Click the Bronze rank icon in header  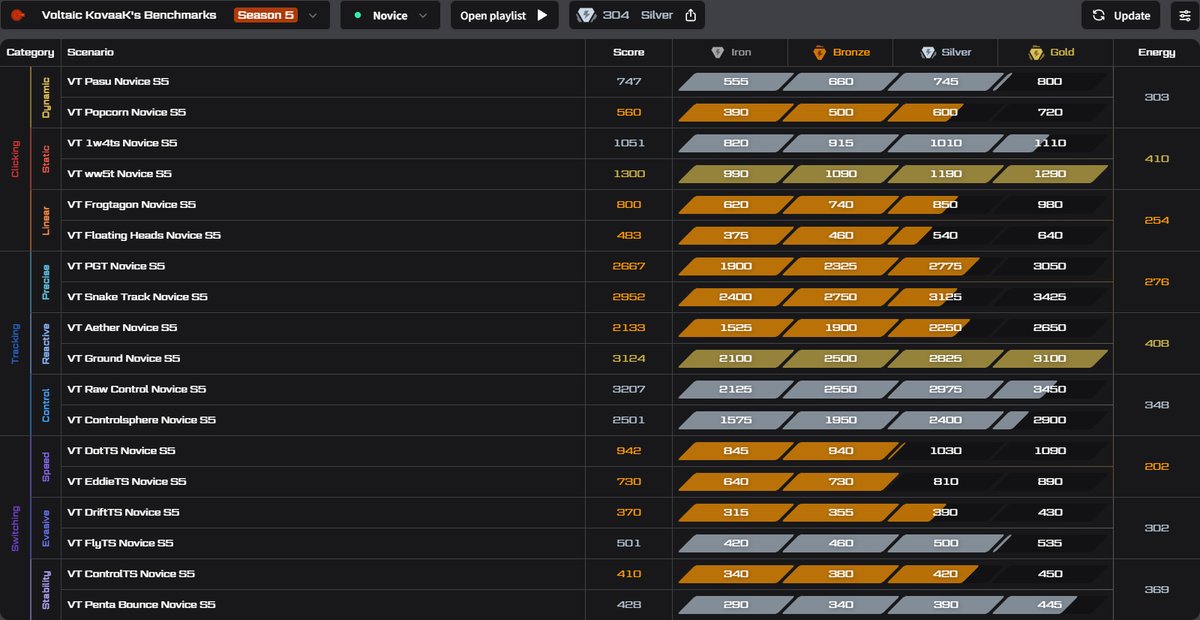tap(819, 52)
